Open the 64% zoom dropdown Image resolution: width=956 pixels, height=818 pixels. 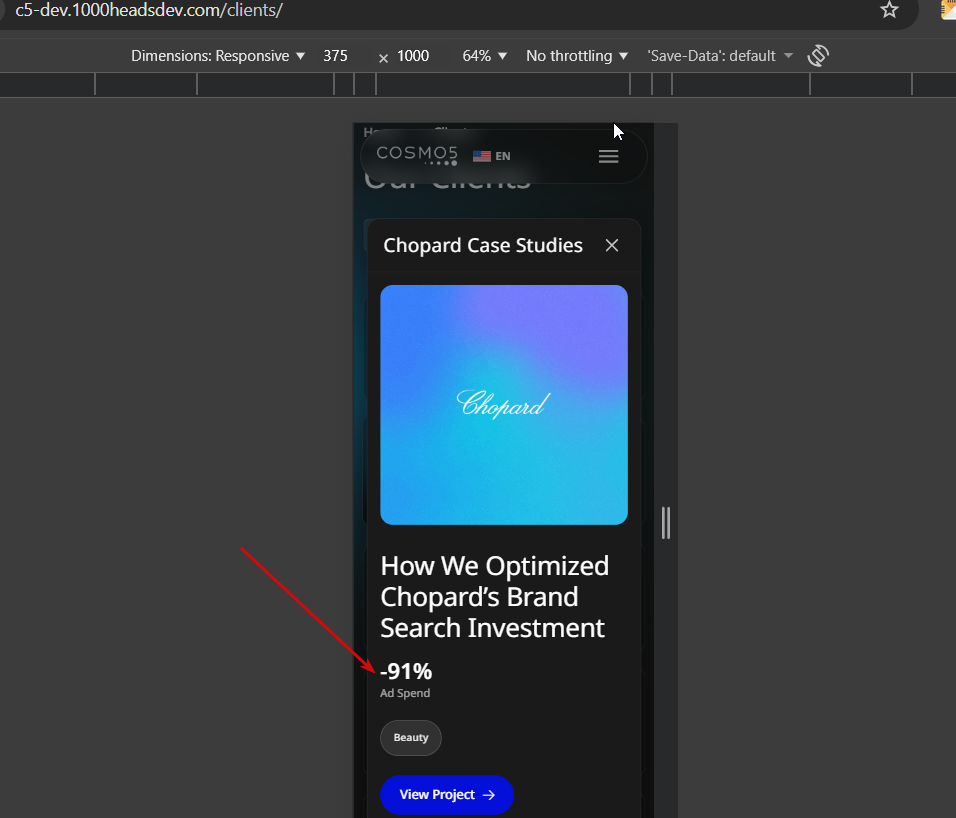485,56
